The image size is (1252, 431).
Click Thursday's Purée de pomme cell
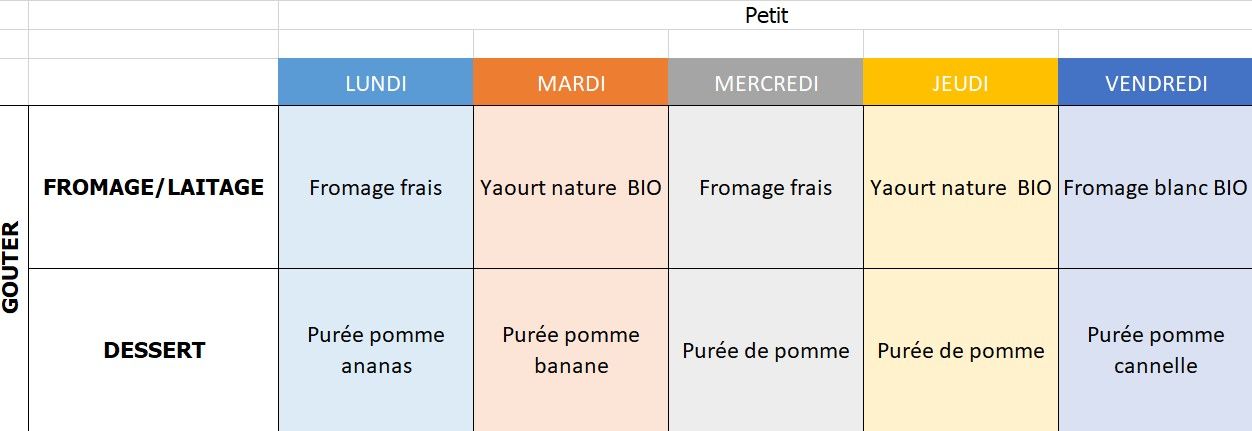960,350
